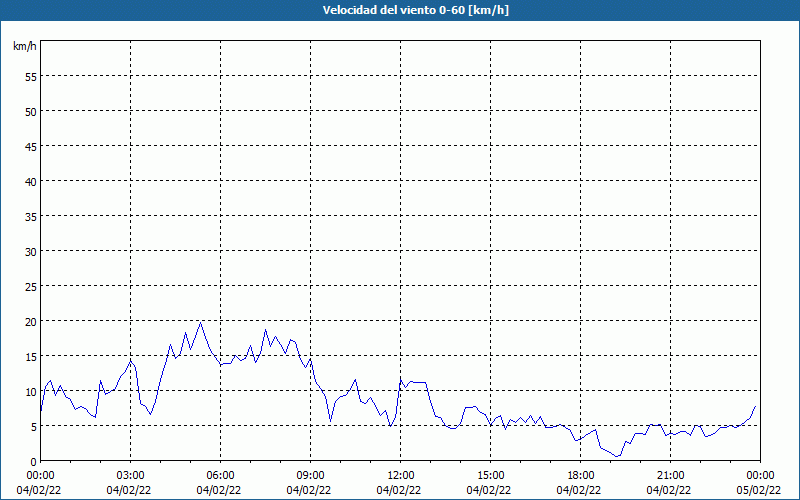Select the '09:00' time label on the x-axis
Image resolution: width=800 pixels, height=500 pixels.
pos(310,476)
